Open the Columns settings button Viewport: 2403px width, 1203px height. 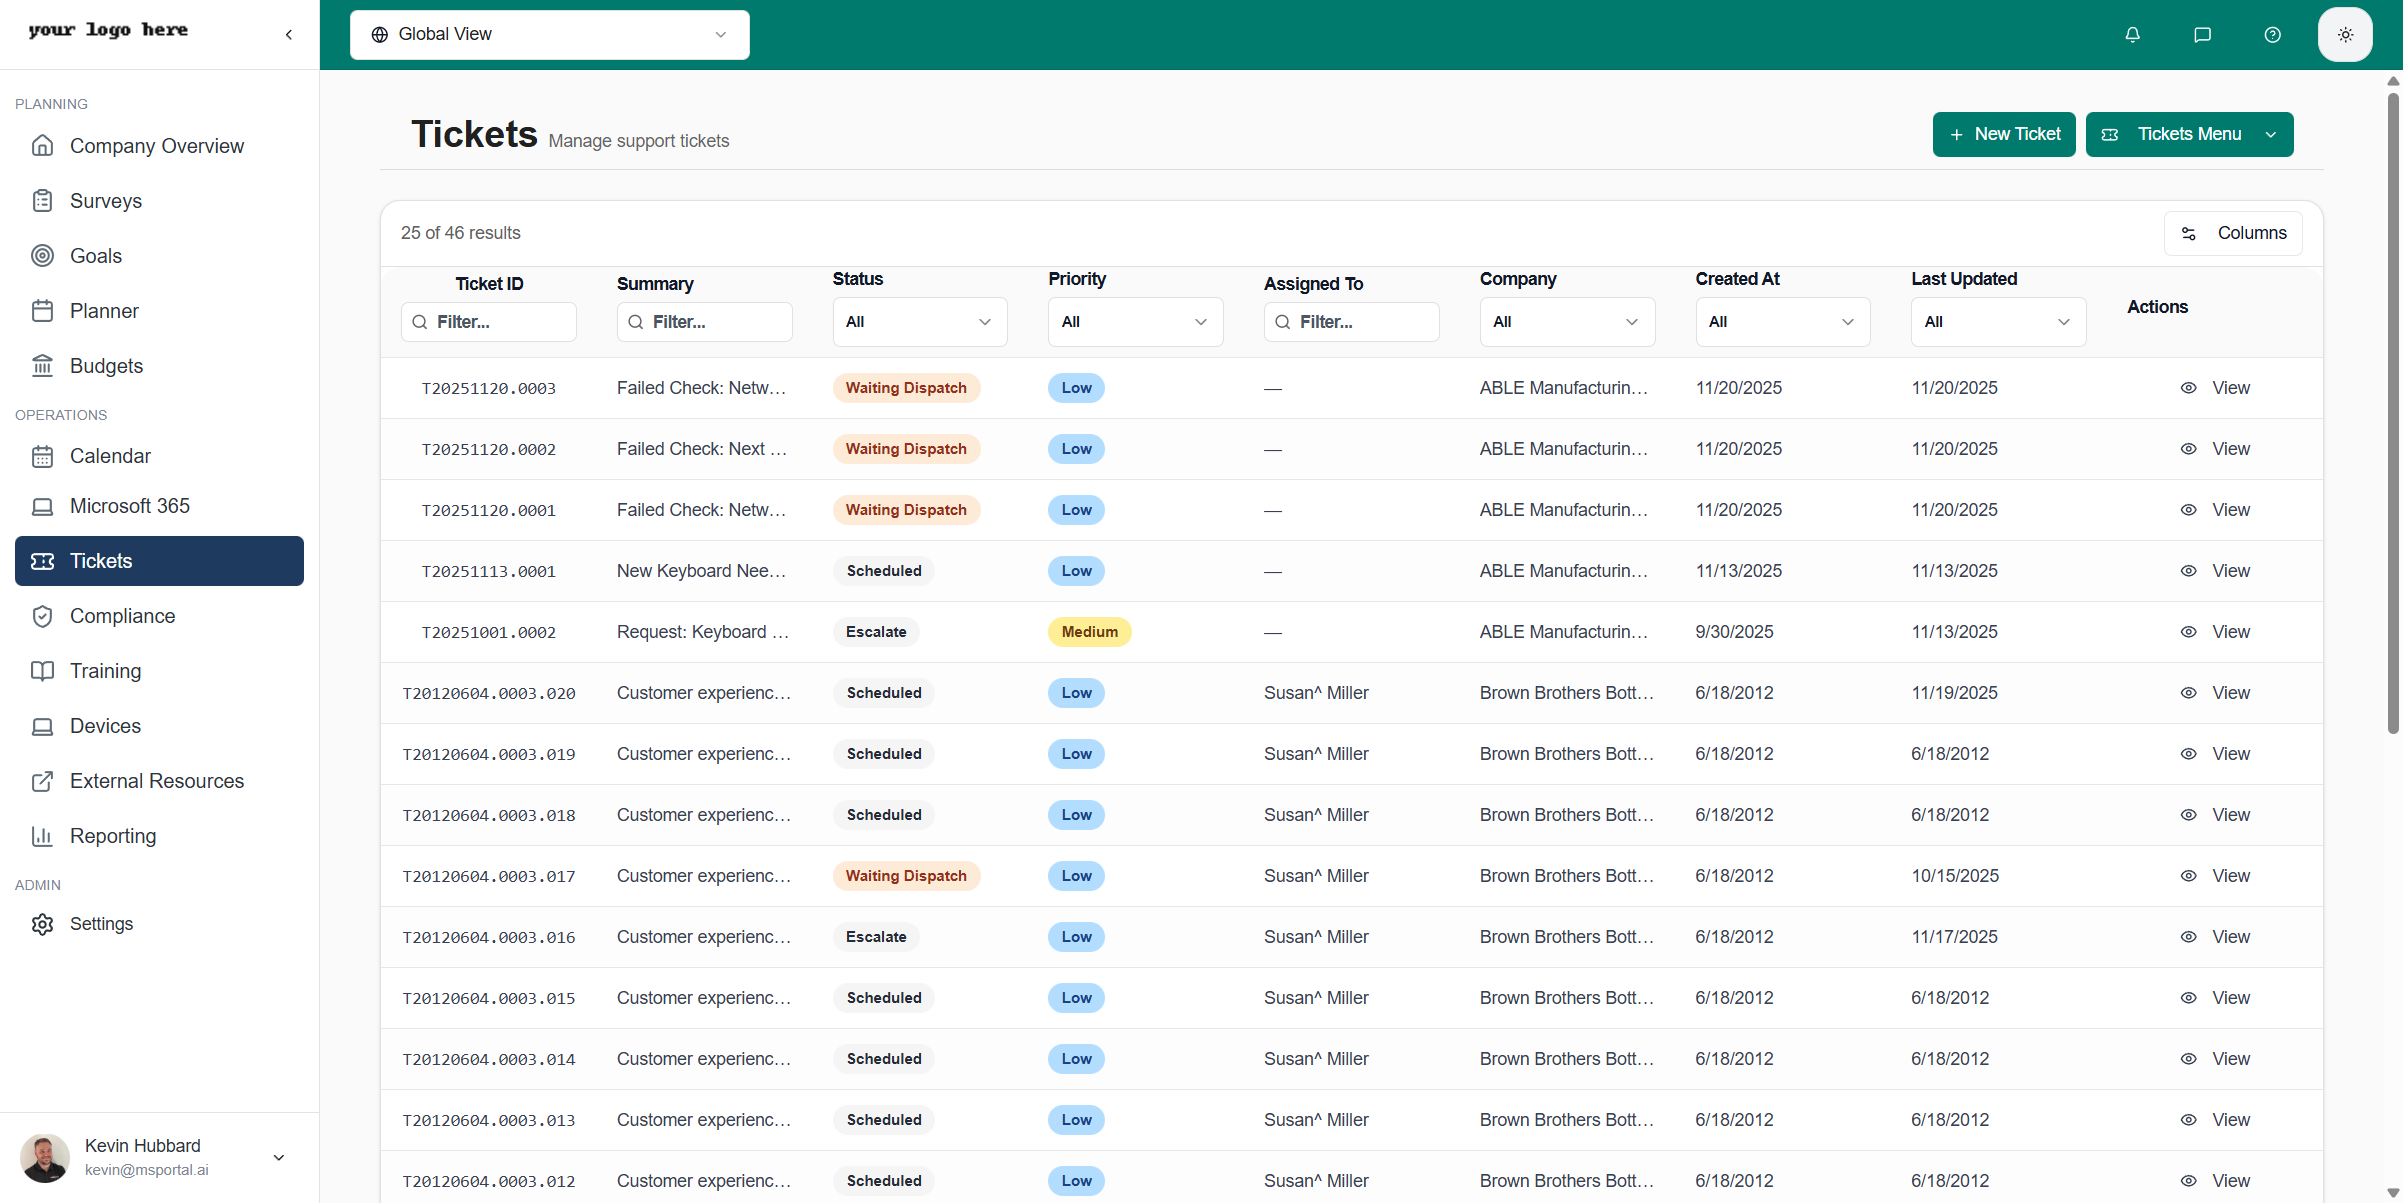(x=2232, y=233)
